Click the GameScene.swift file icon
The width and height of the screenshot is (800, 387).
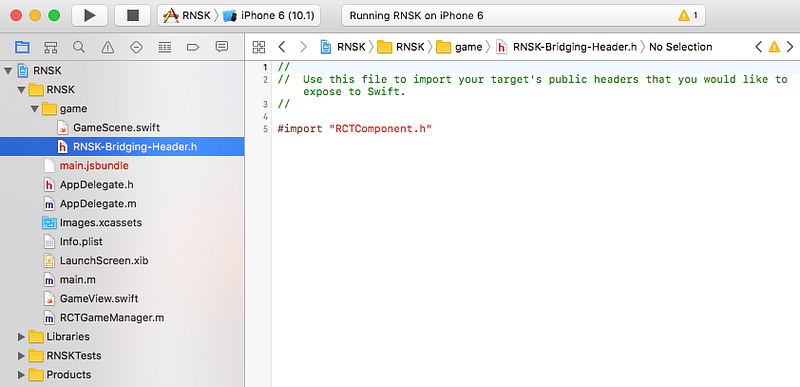63,128
